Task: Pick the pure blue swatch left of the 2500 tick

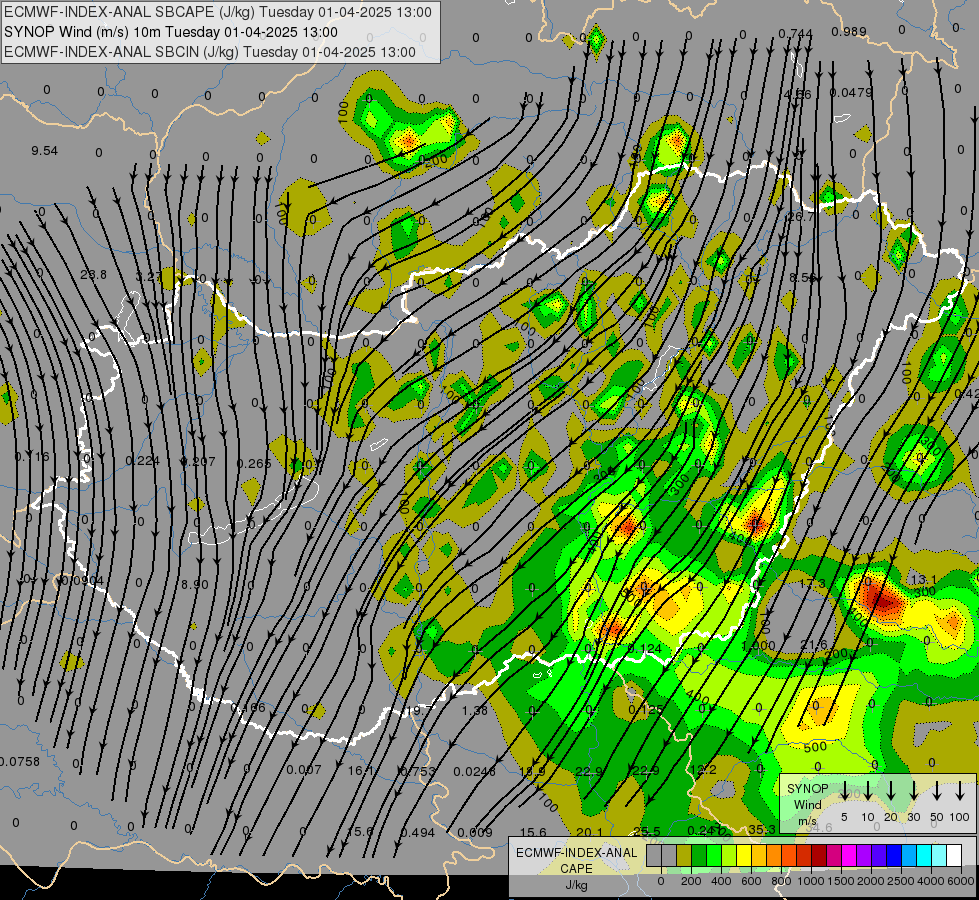Action: pos(894,856)
